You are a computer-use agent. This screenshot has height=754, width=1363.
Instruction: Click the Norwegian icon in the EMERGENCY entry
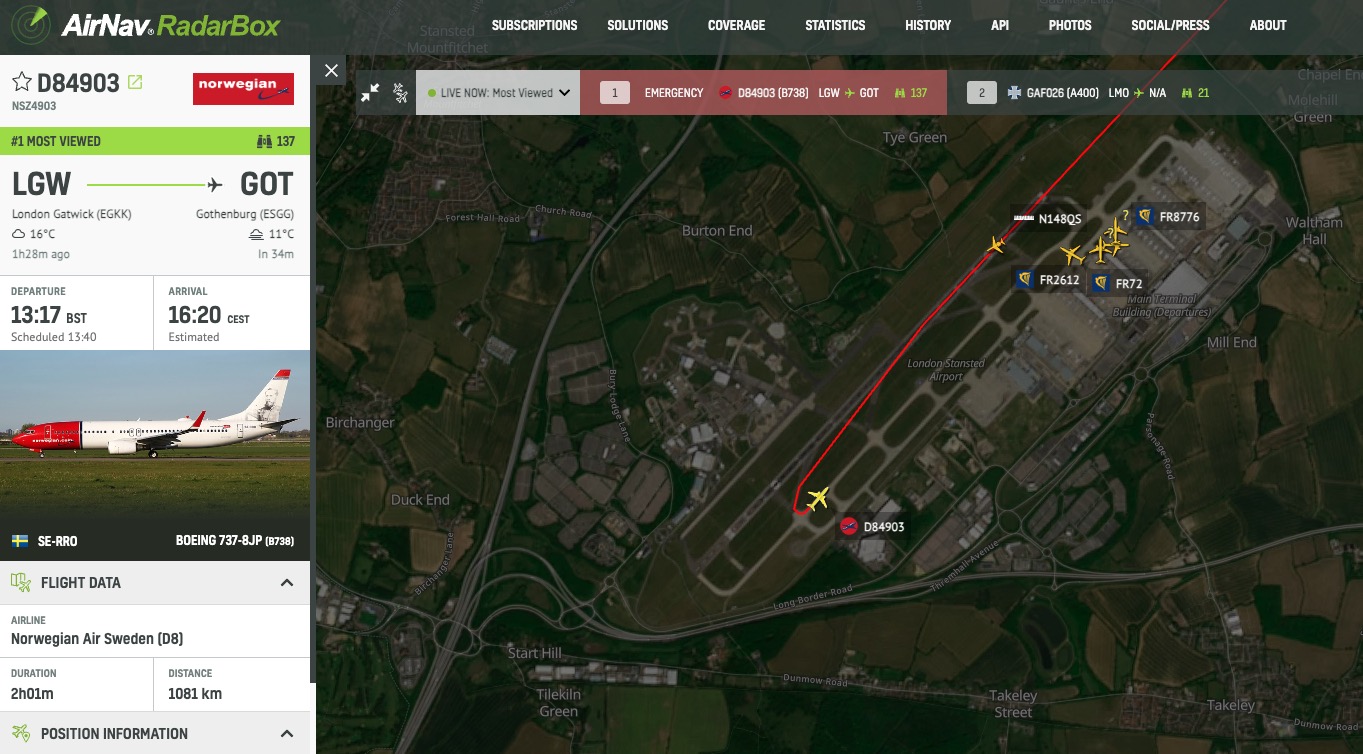point(726,93)
